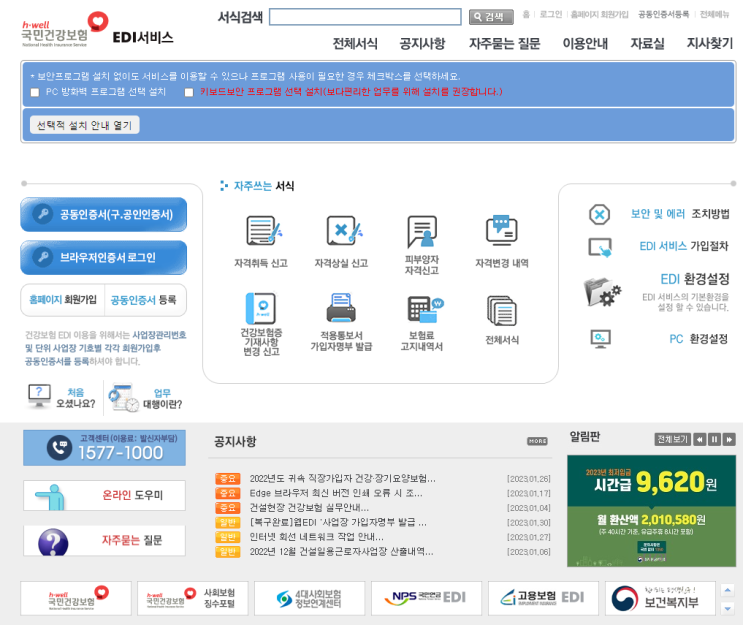Image resolution: width=743 pixels, height=625 pixels.
Task: Click the 공지사항 MORE button
Action: (x=537, y=441)
